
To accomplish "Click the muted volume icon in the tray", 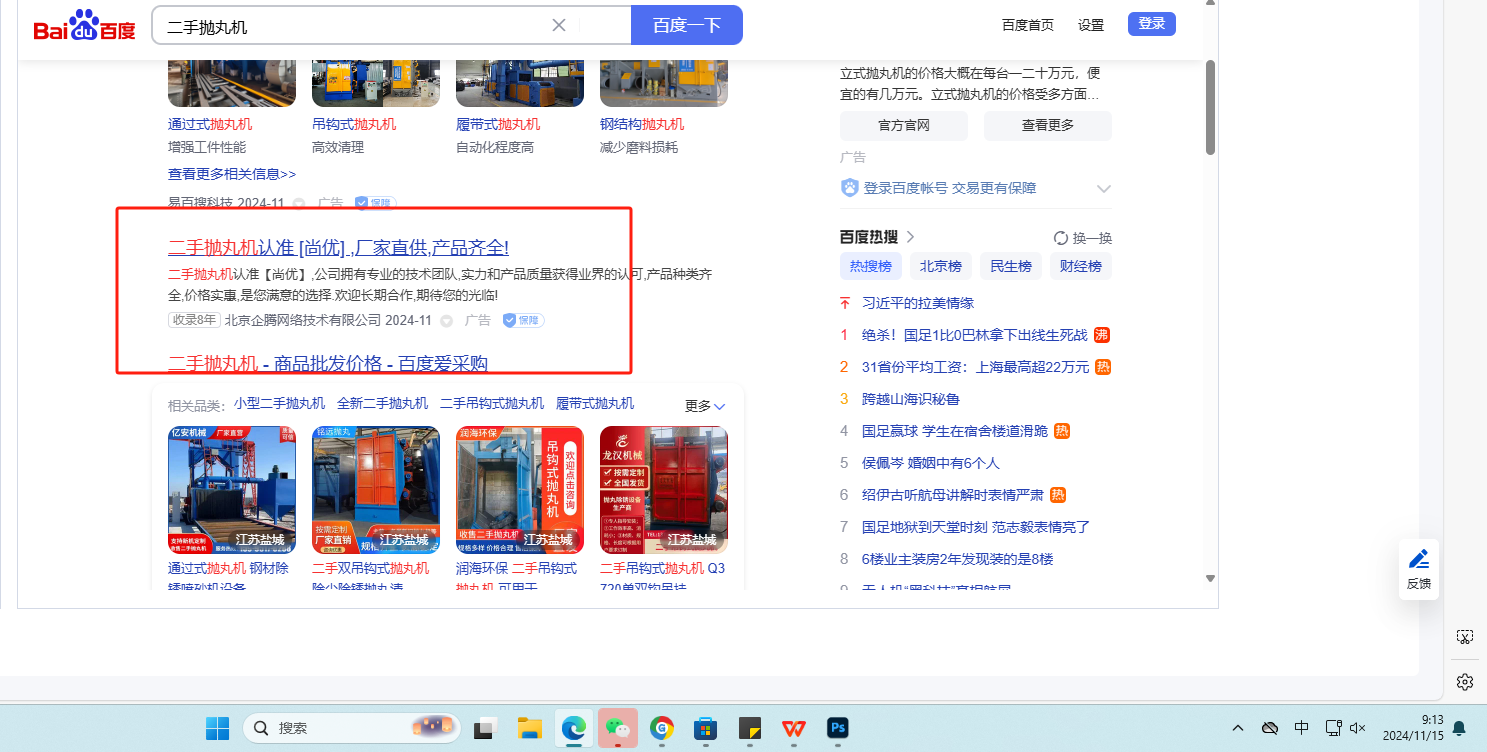I will pos(1358,728).
